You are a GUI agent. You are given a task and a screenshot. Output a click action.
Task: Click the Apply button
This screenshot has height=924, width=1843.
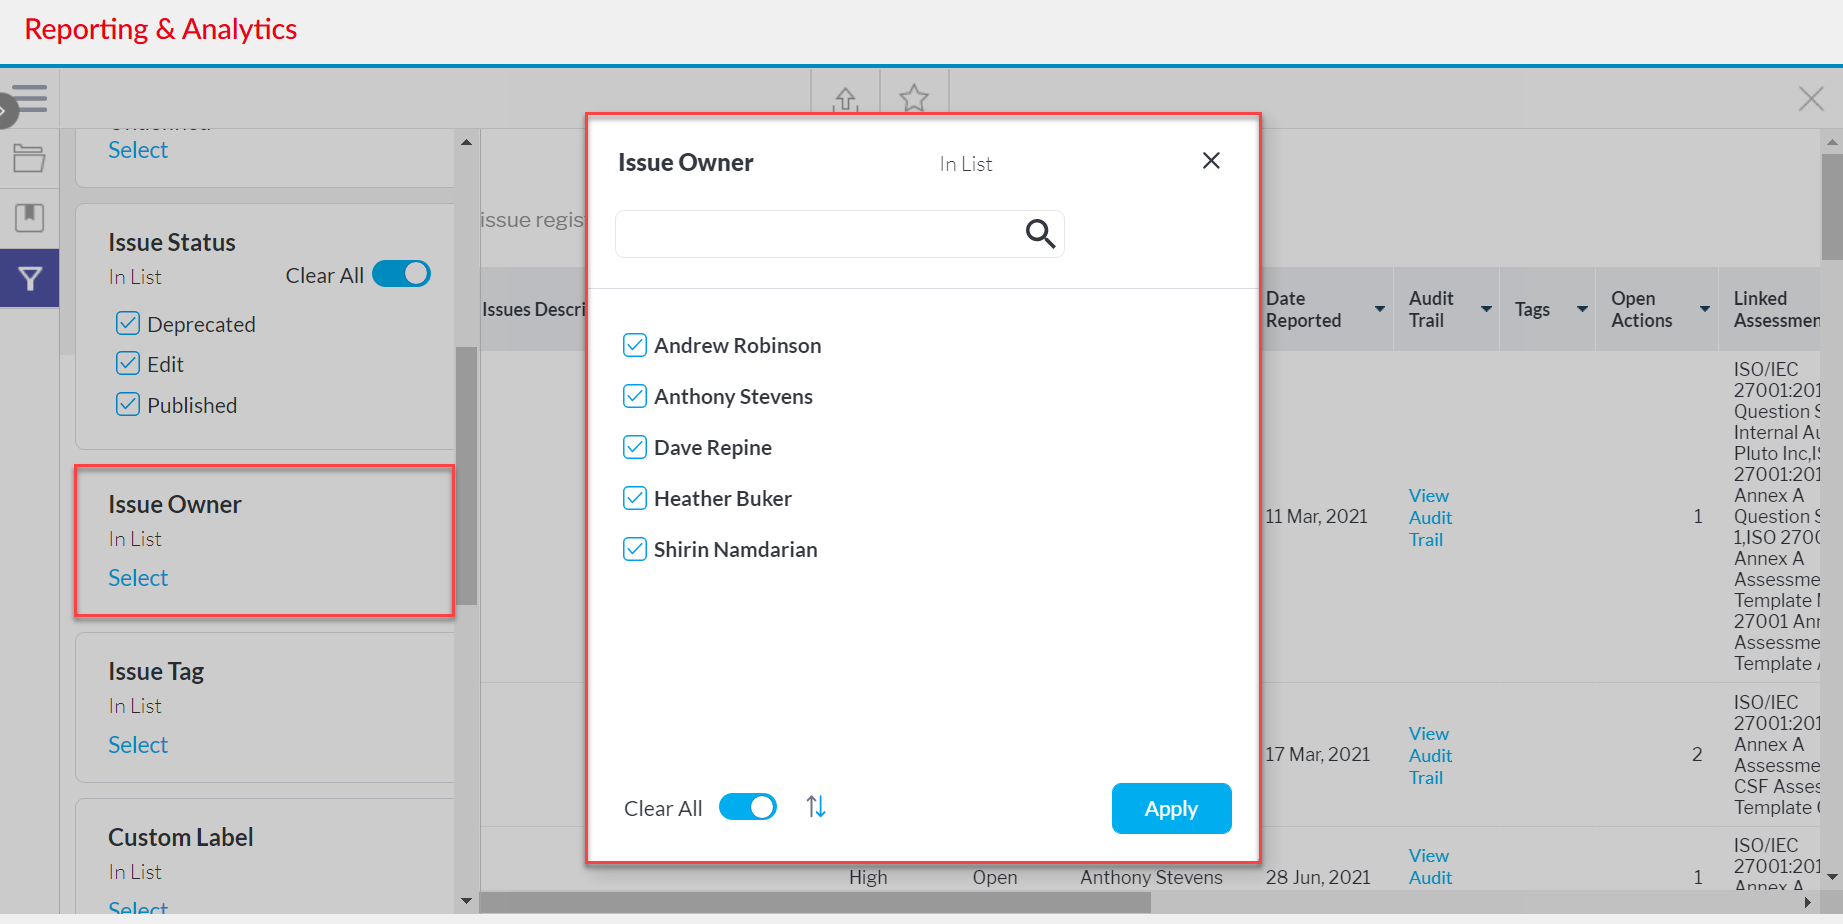[x=1171, y=808]
